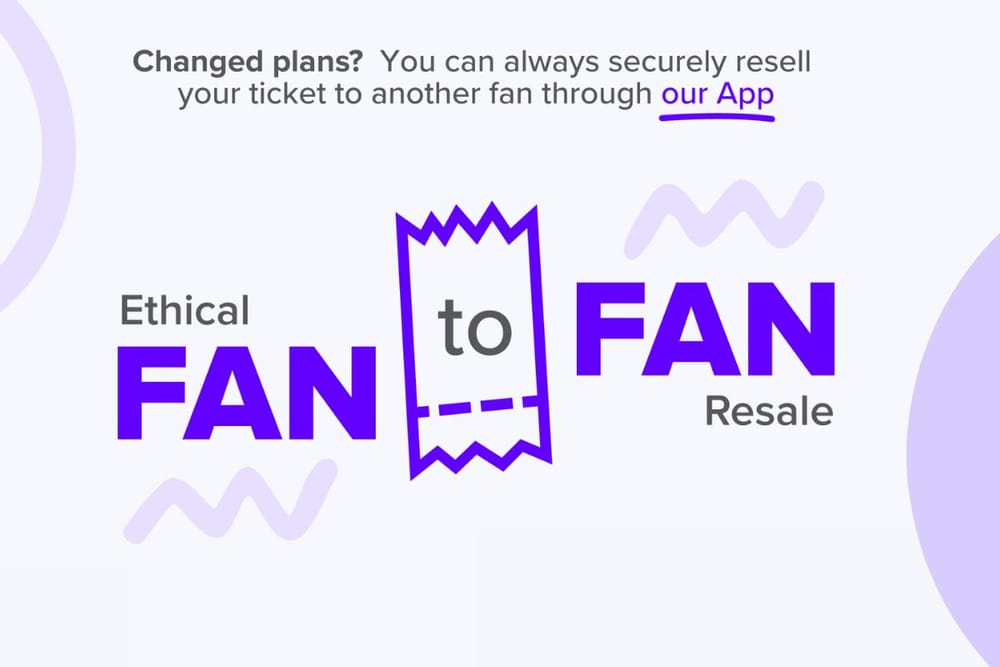Click the curved underline beneath 'our App'
This screenshot has width=1000, height=667.
click(717, 116)
